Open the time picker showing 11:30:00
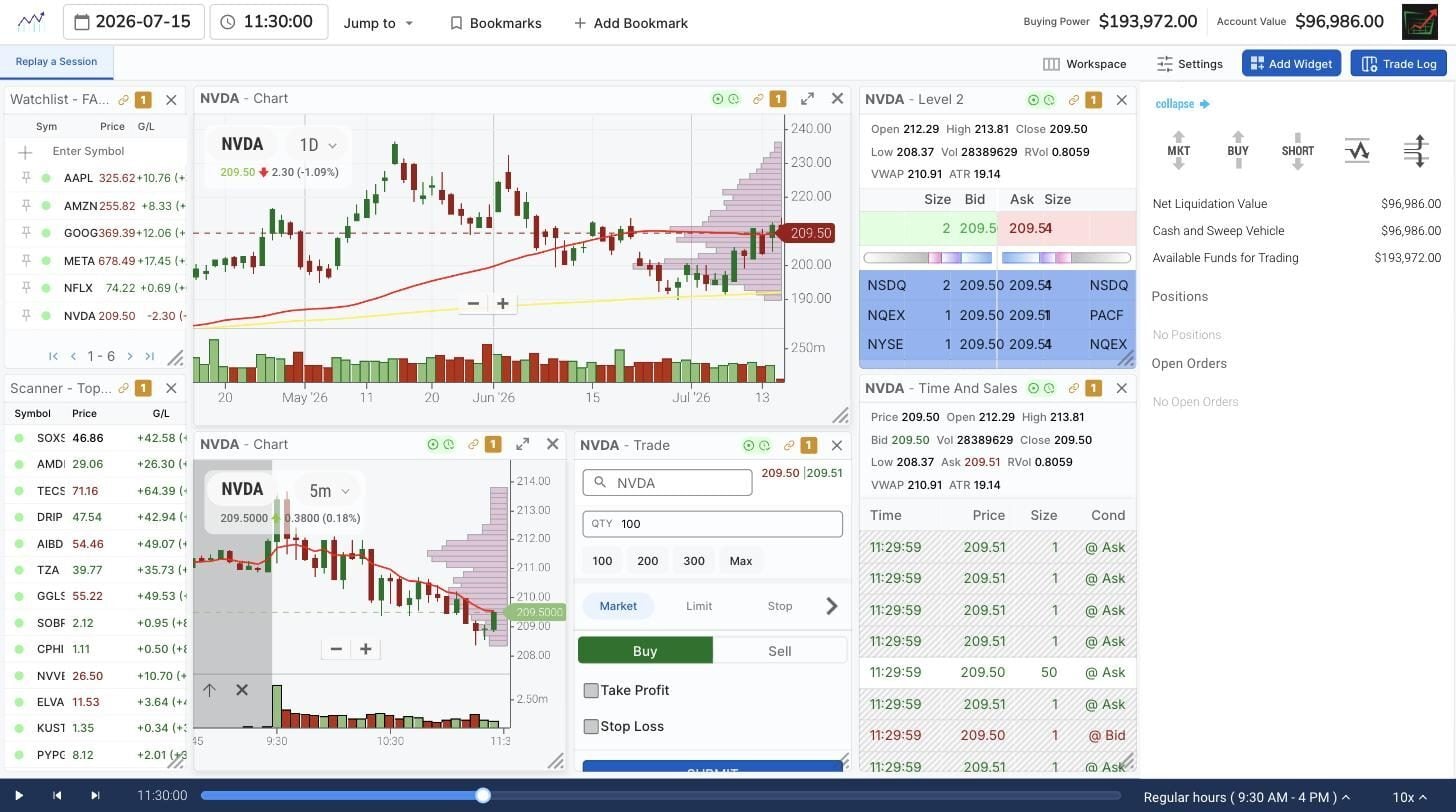This screenshot has width=1456, height=812. [x=268, y=21]
